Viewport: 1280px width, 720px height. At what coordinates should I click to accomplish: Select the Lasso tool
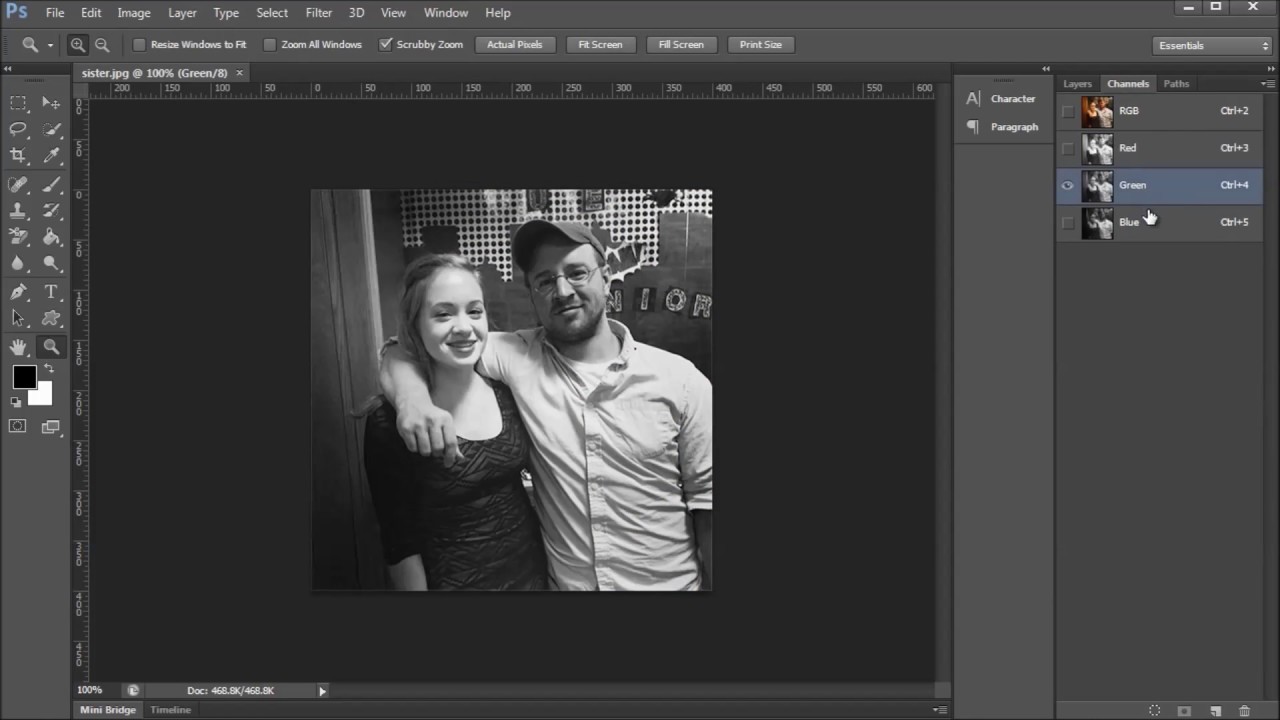click(18, 129)
